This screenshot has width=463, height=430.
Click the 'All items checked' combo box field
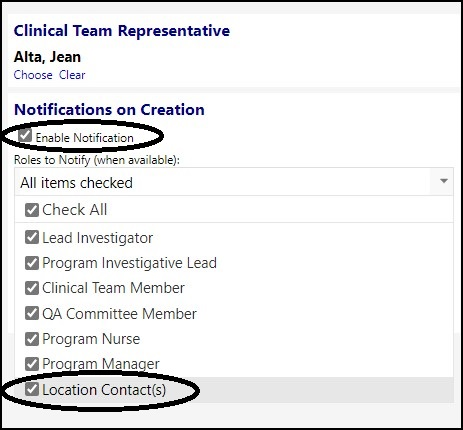pyautogui.click(x=234, y=182)
